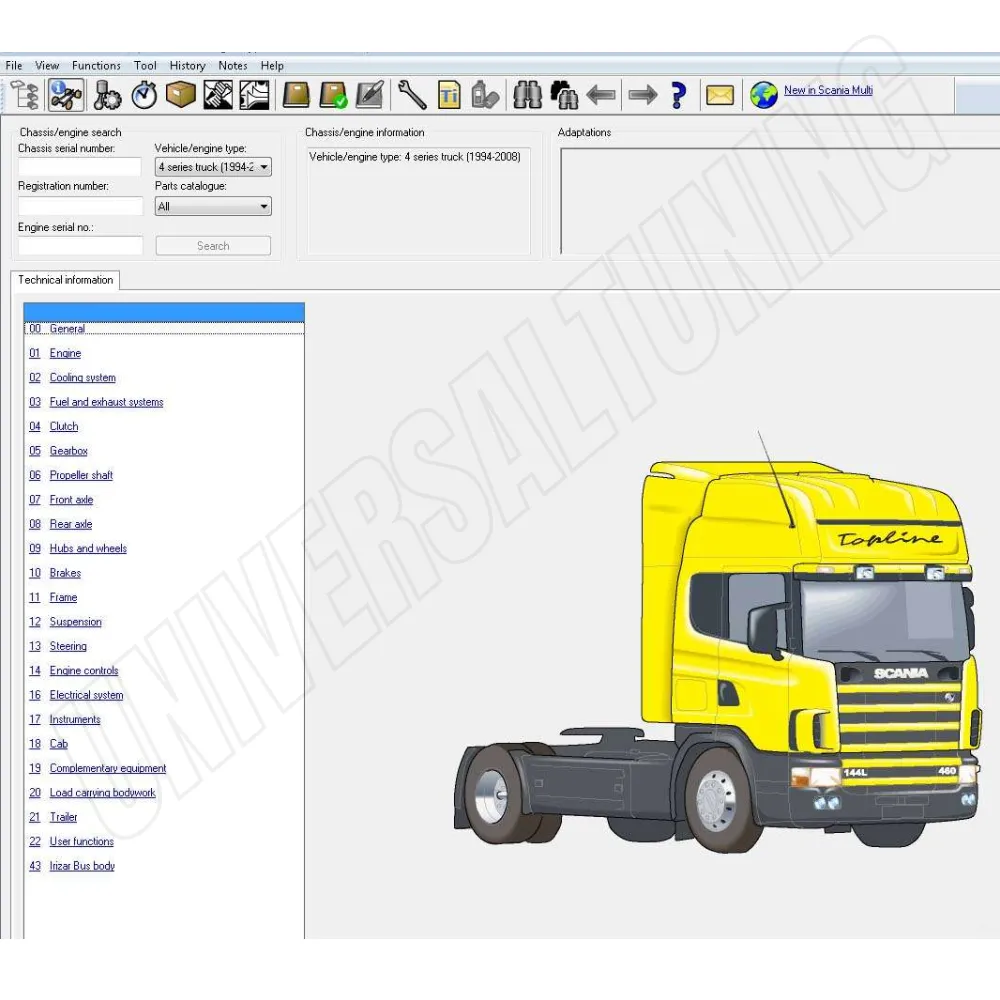Switch to the Technical information tab

(x=64, y=280)
